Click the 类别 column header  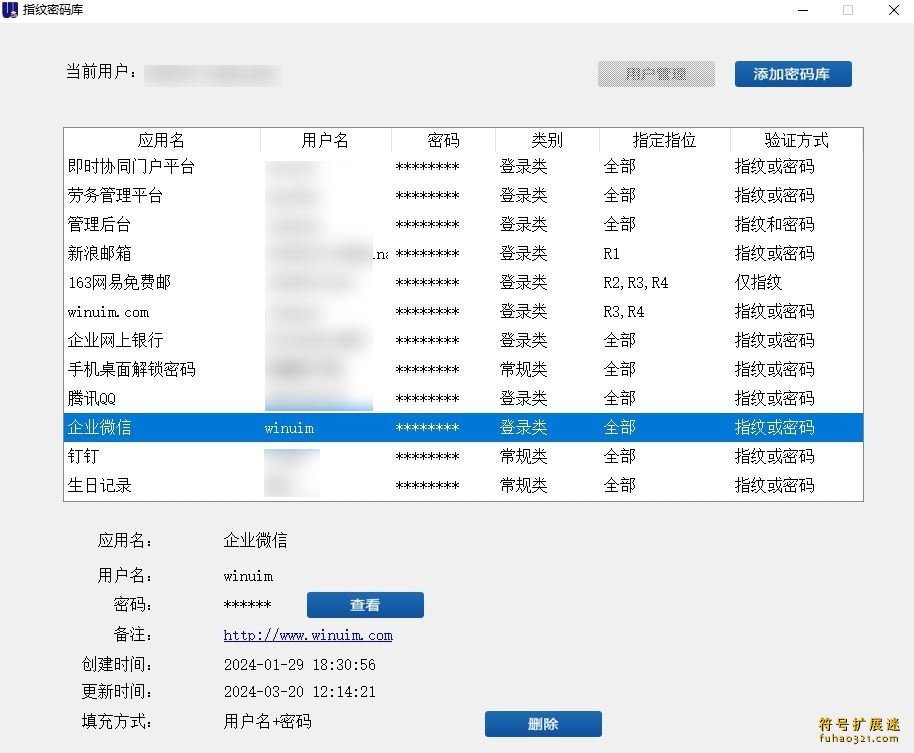pyautogui.click(x=546, y=141)
